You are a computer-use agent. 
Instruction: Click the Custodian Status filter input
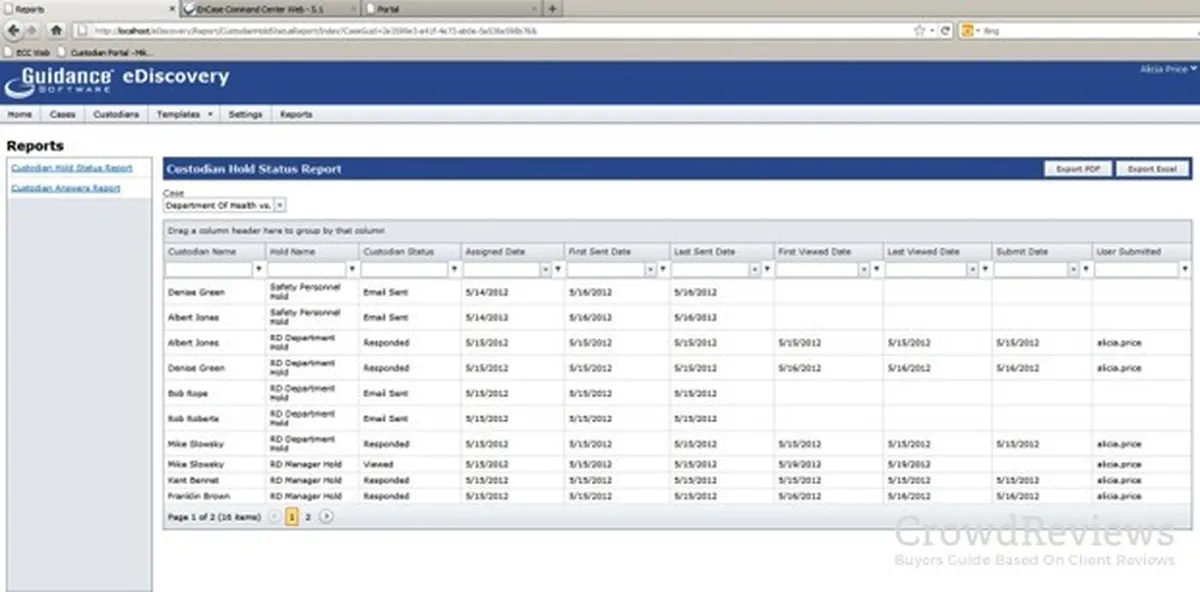coord(405,270)
